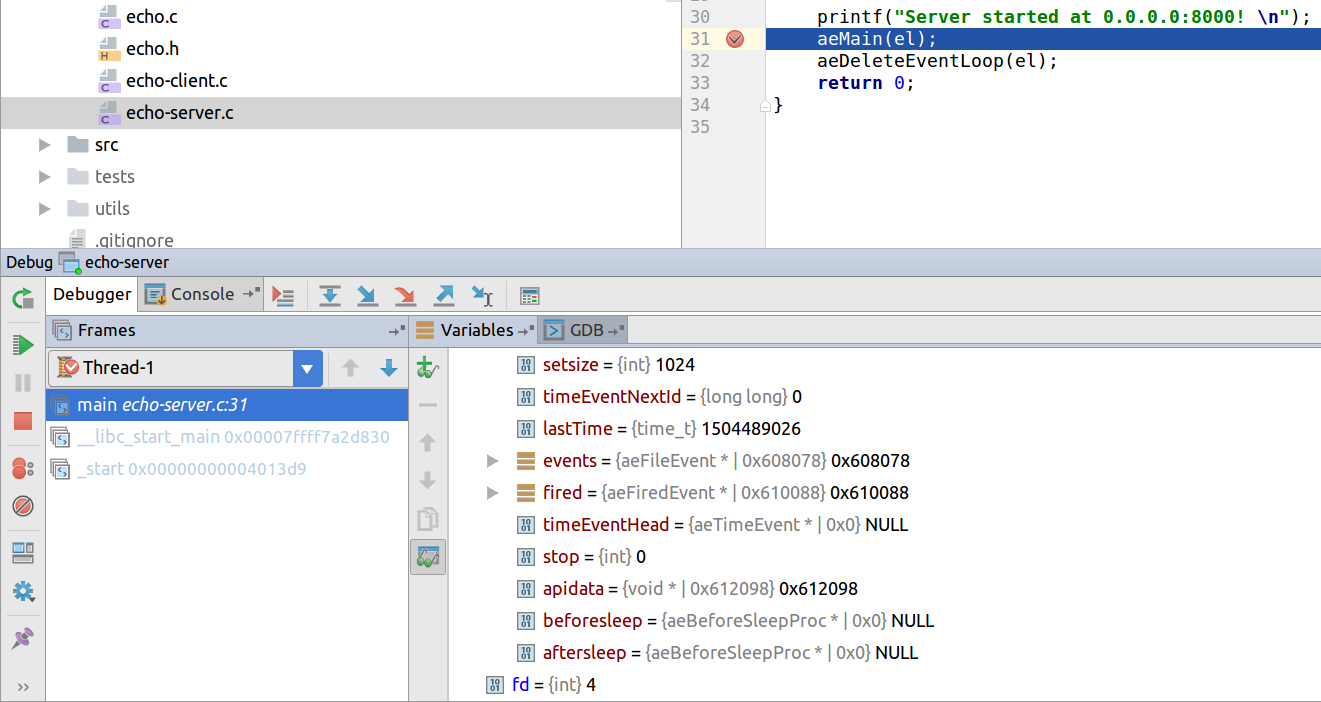Viewport: 1321px width, 702px height.
Task: Expand the events variable
Action: coord(492,461)
